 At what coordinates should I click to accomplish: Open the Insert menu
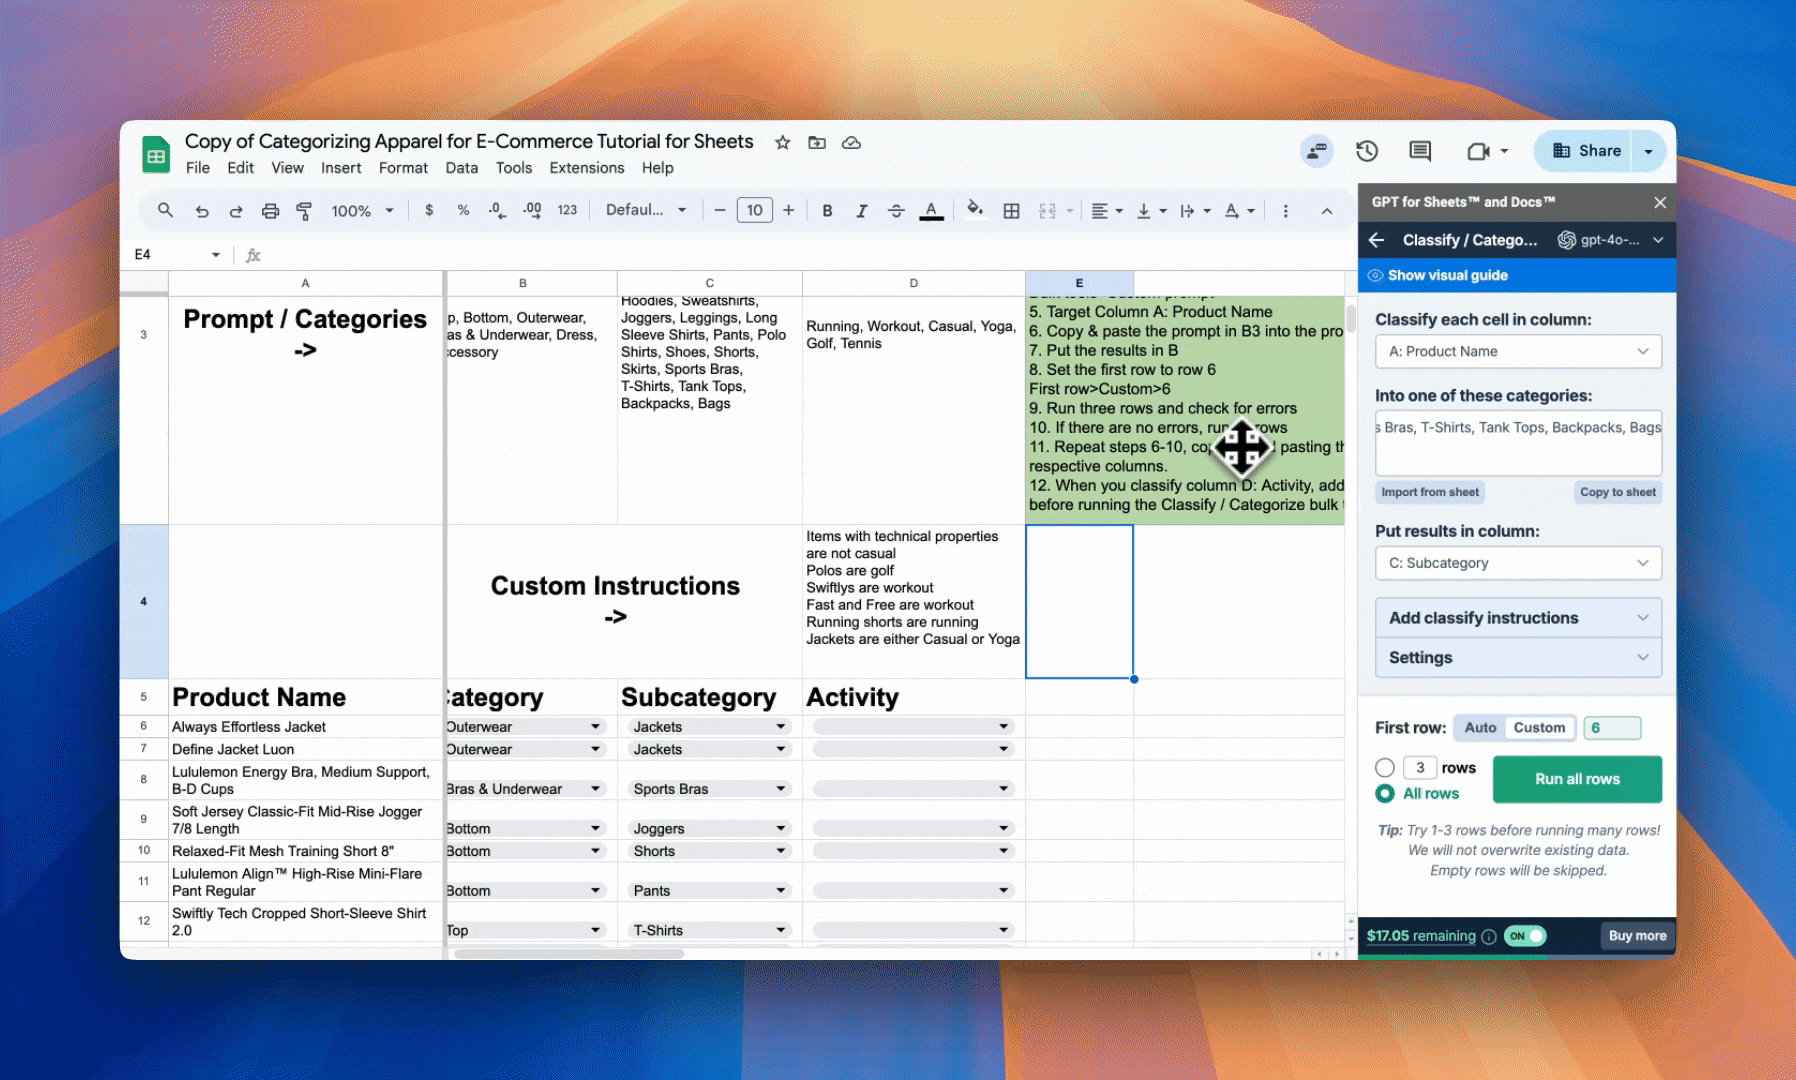341,168
